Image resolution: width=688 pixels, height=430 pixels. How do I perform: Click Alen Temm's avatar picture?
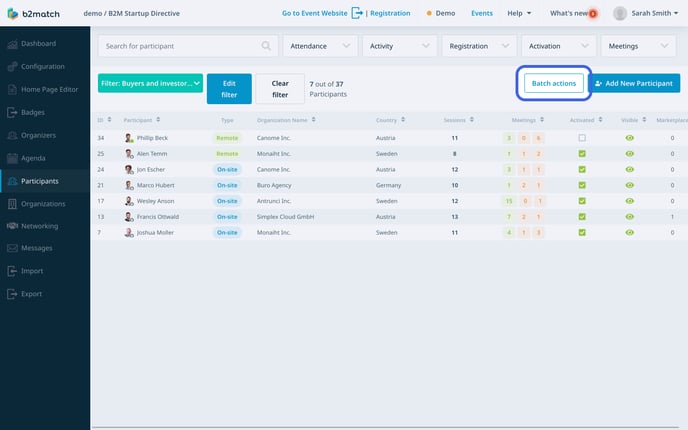129,154
